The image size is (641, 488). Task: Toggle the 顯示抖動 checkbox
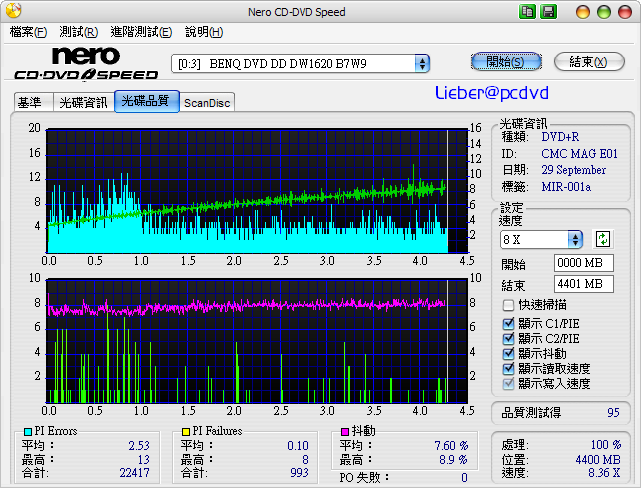click(x=509, y=353)
